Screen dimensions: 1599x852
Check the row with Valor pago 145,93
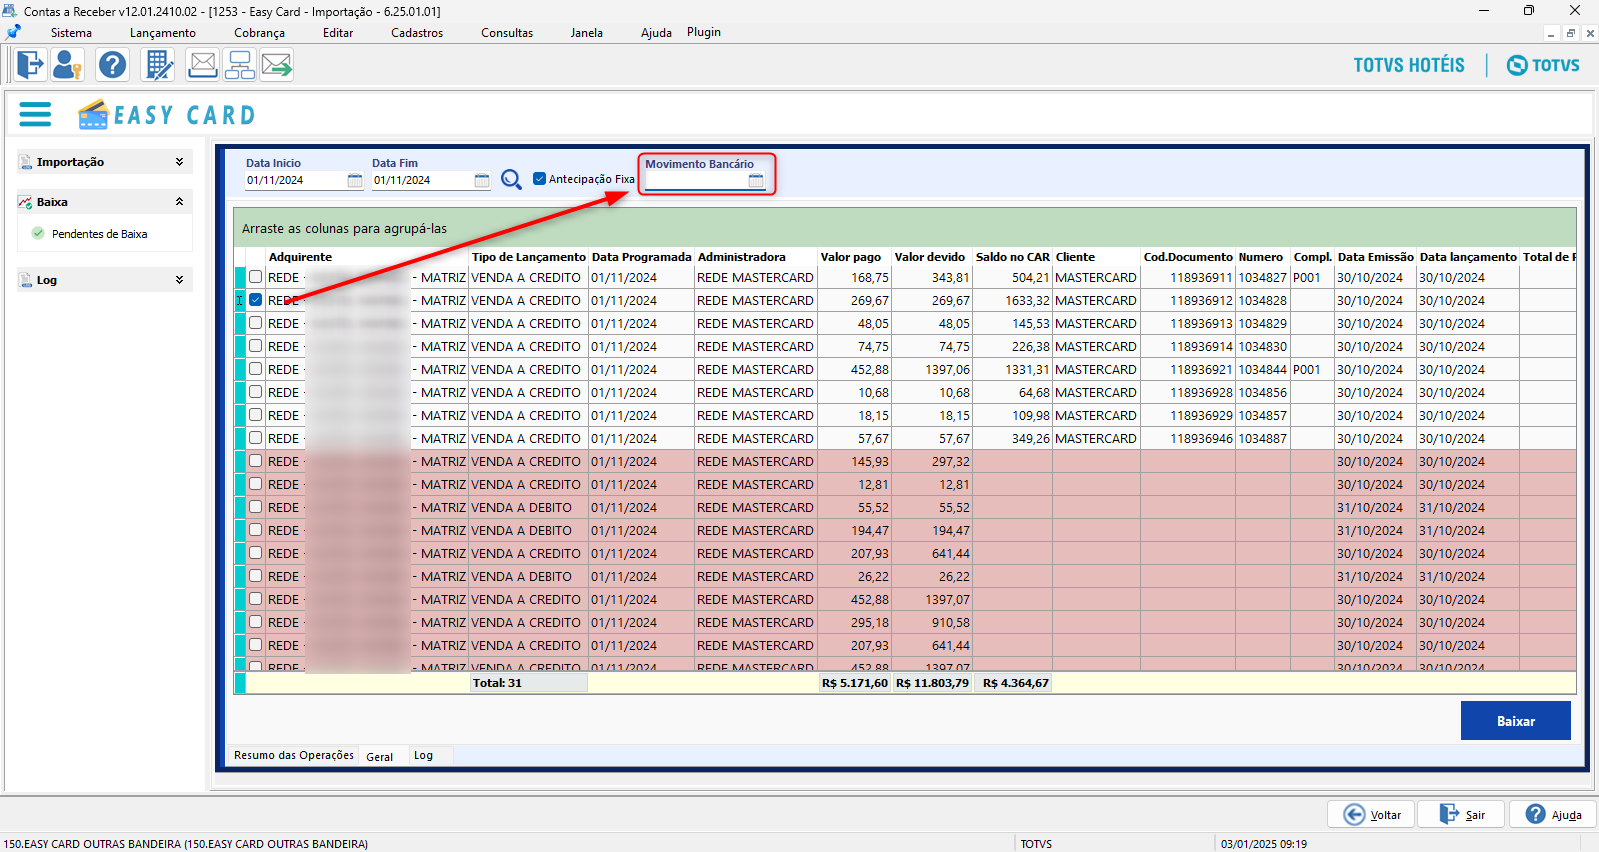(x=256, y=461)
